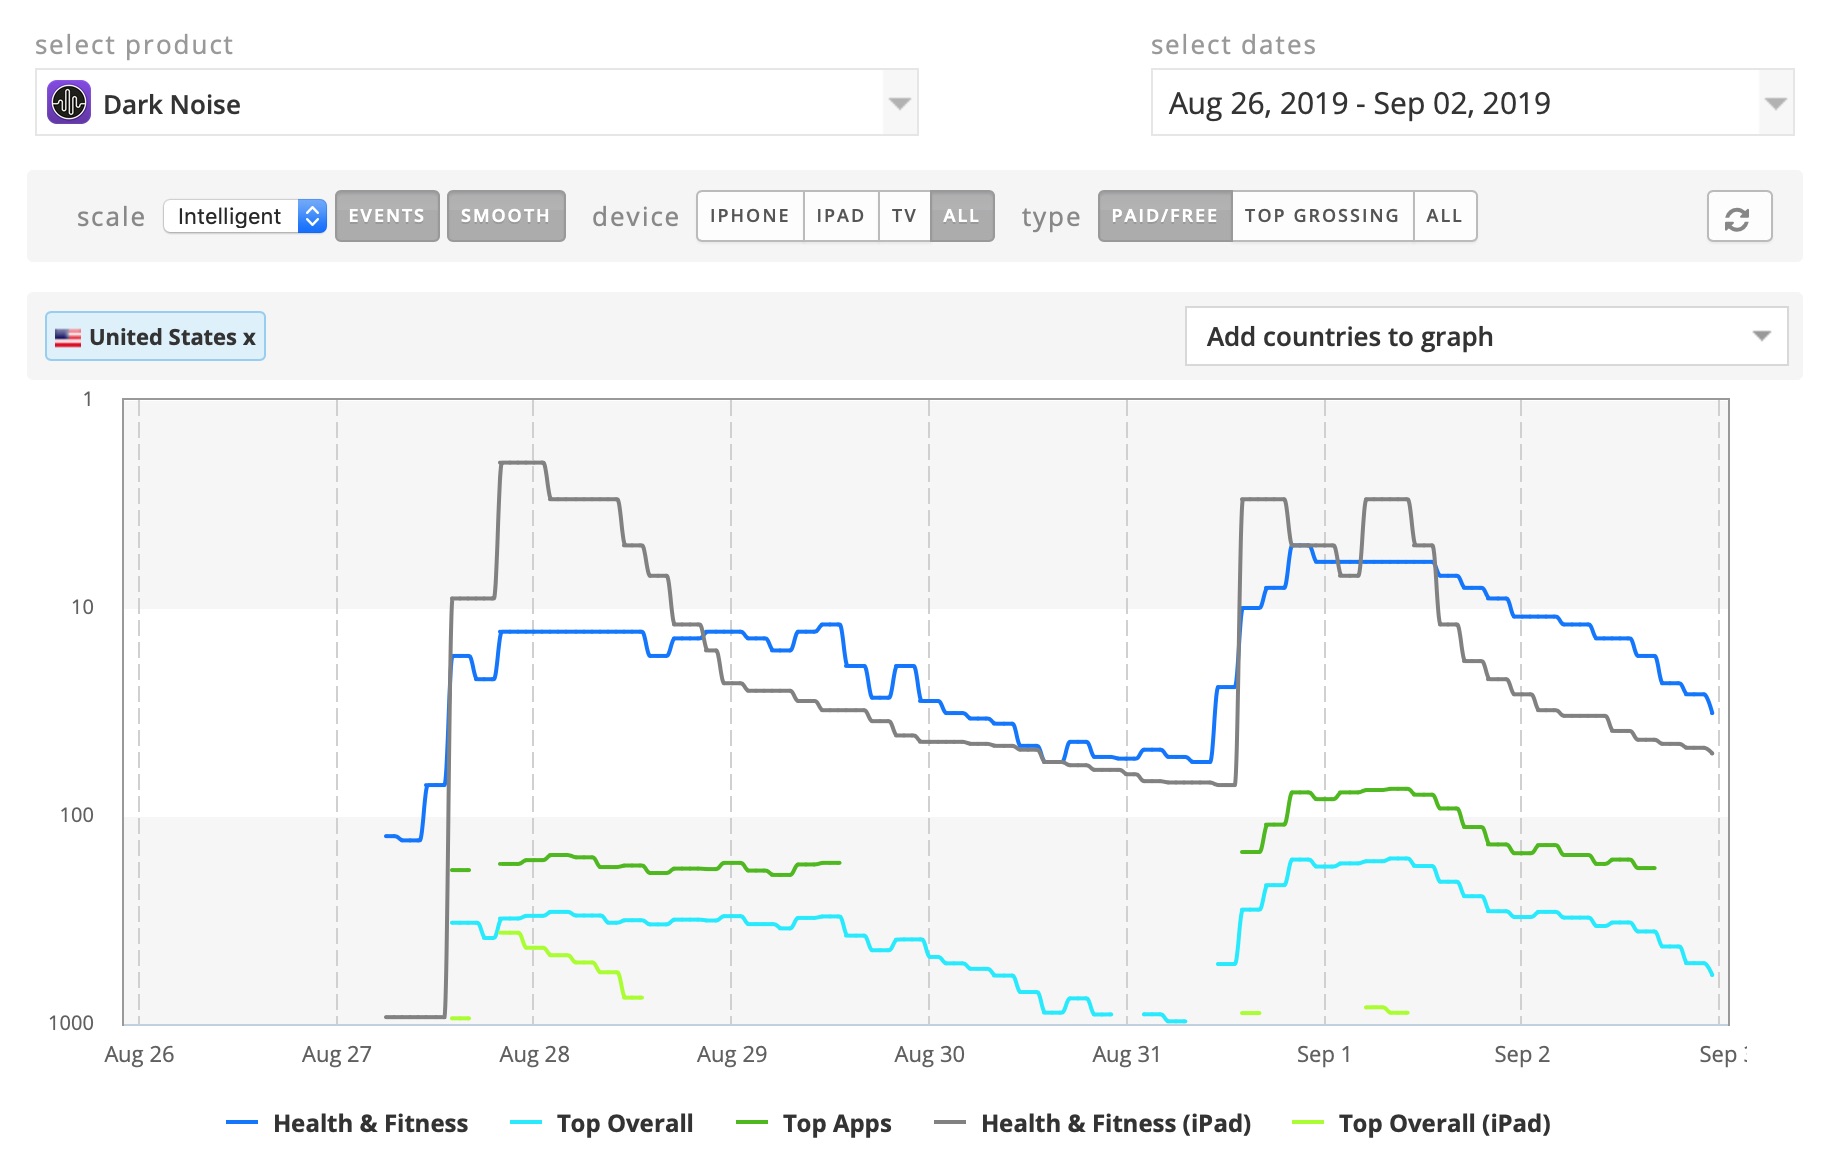The image size is (1832, 1172).
Task: Open the select product dropdown arrow
Action: 900,103
